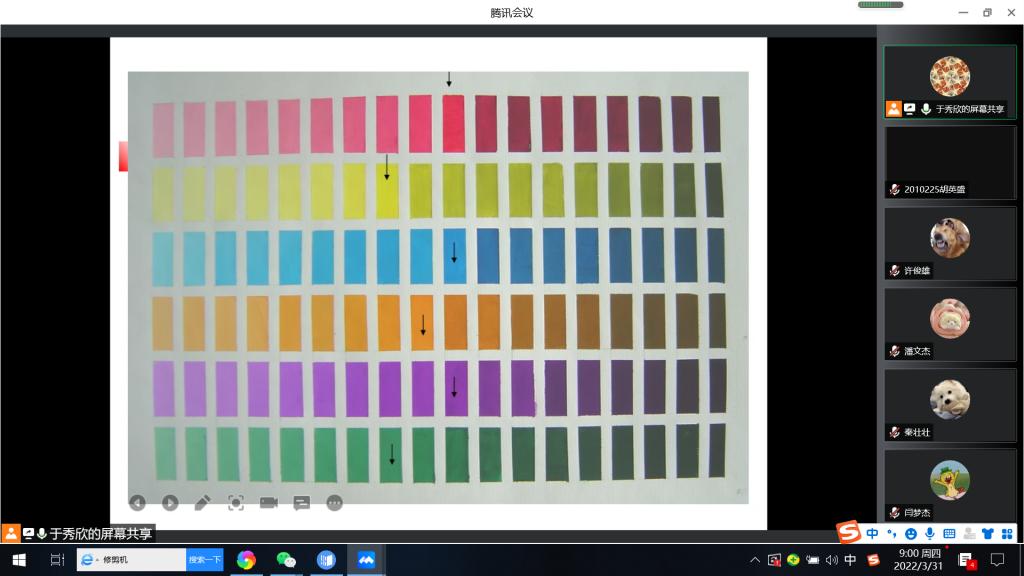Open the Sogou emoji panel
The height and width of the screenshot is (576, 1024).
tap(911, 533)
